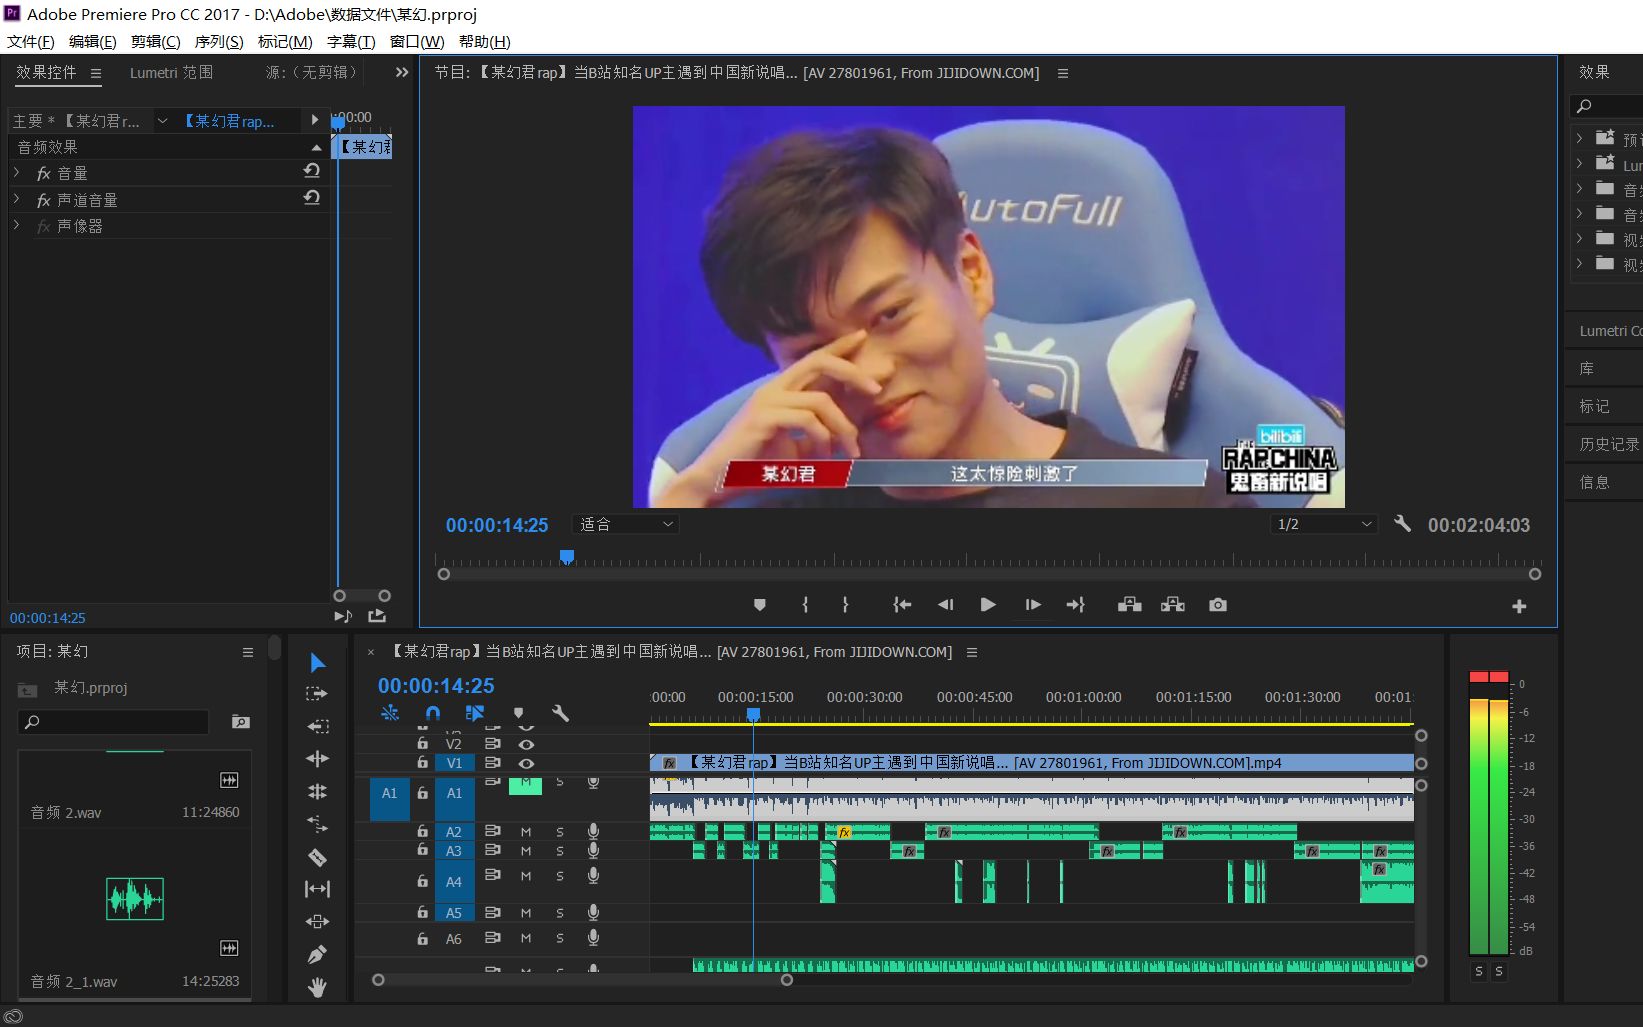Select the Ripple Edit tool
Screen dimensions: 1643x1027
tap(317, 759)
